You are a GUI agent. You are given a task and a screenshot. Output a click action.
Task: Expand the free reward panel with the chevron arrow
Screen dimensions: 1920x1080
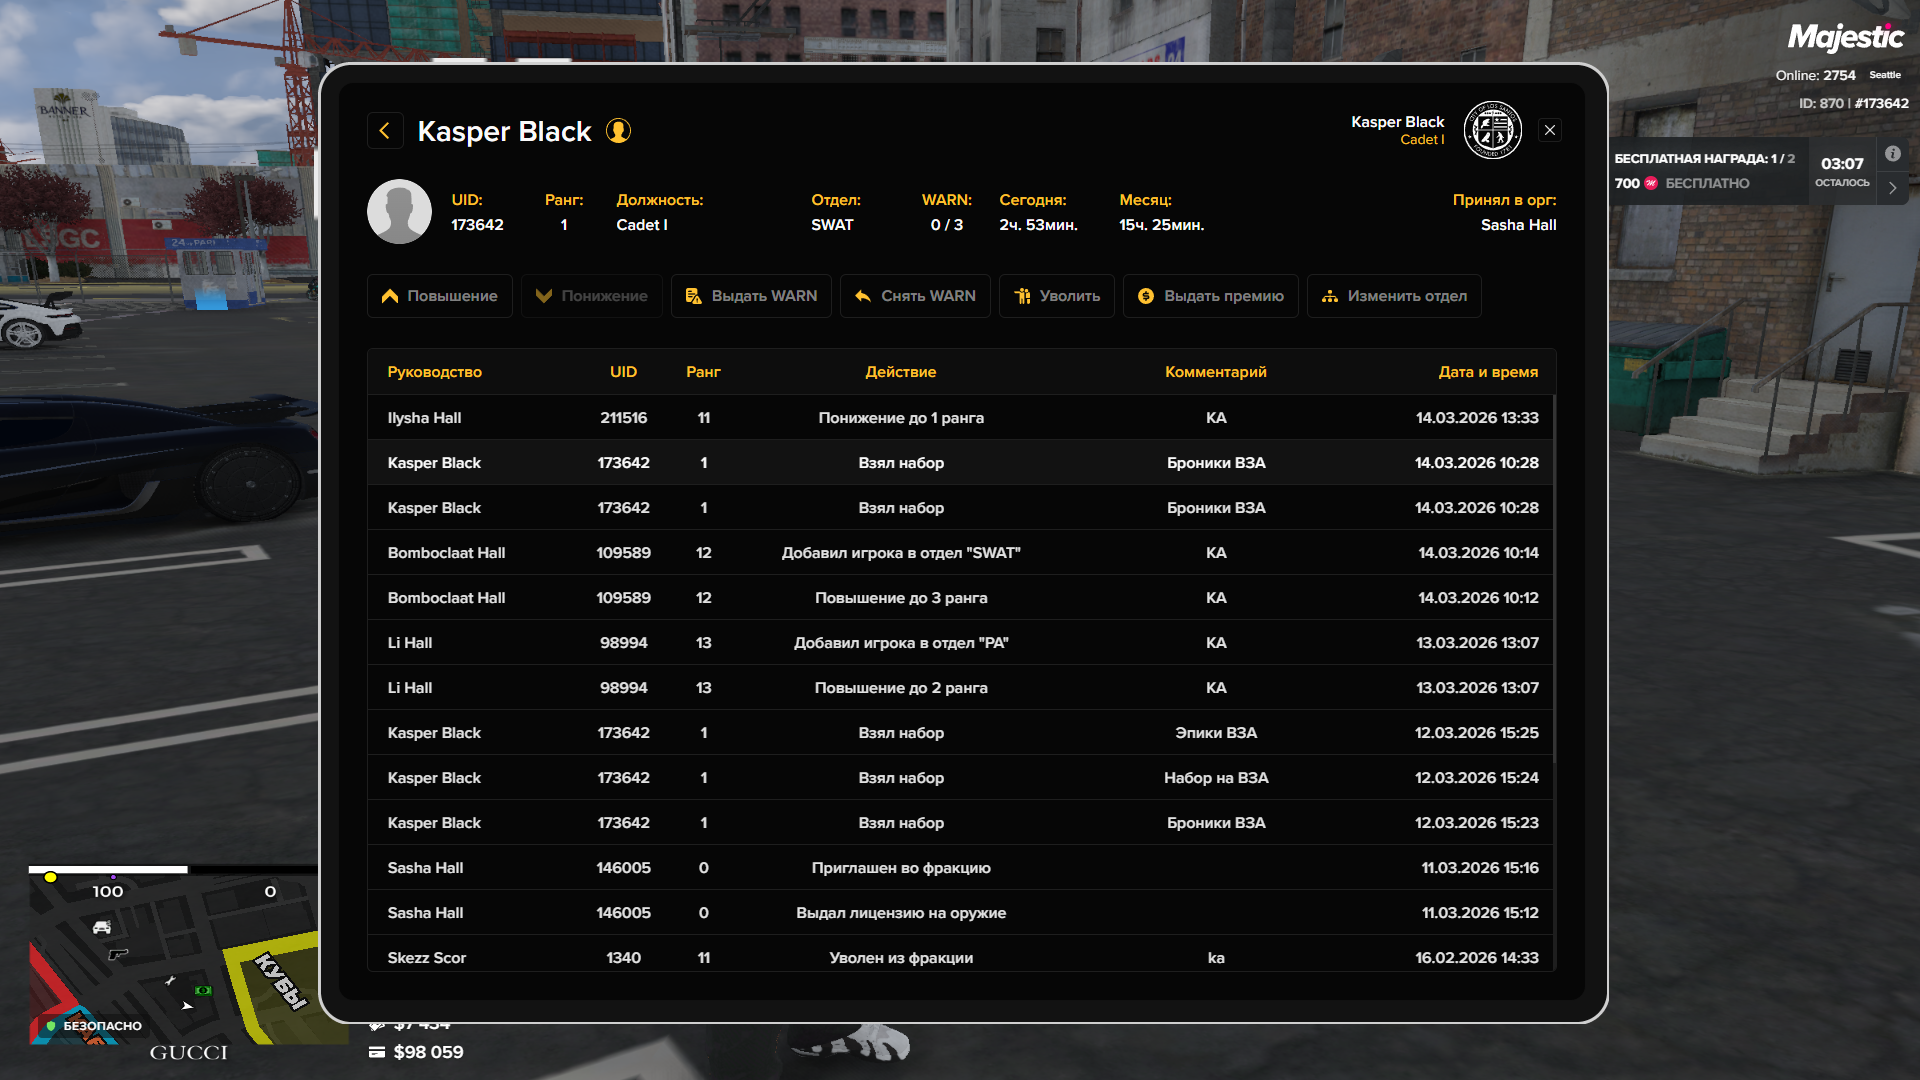1892,187
